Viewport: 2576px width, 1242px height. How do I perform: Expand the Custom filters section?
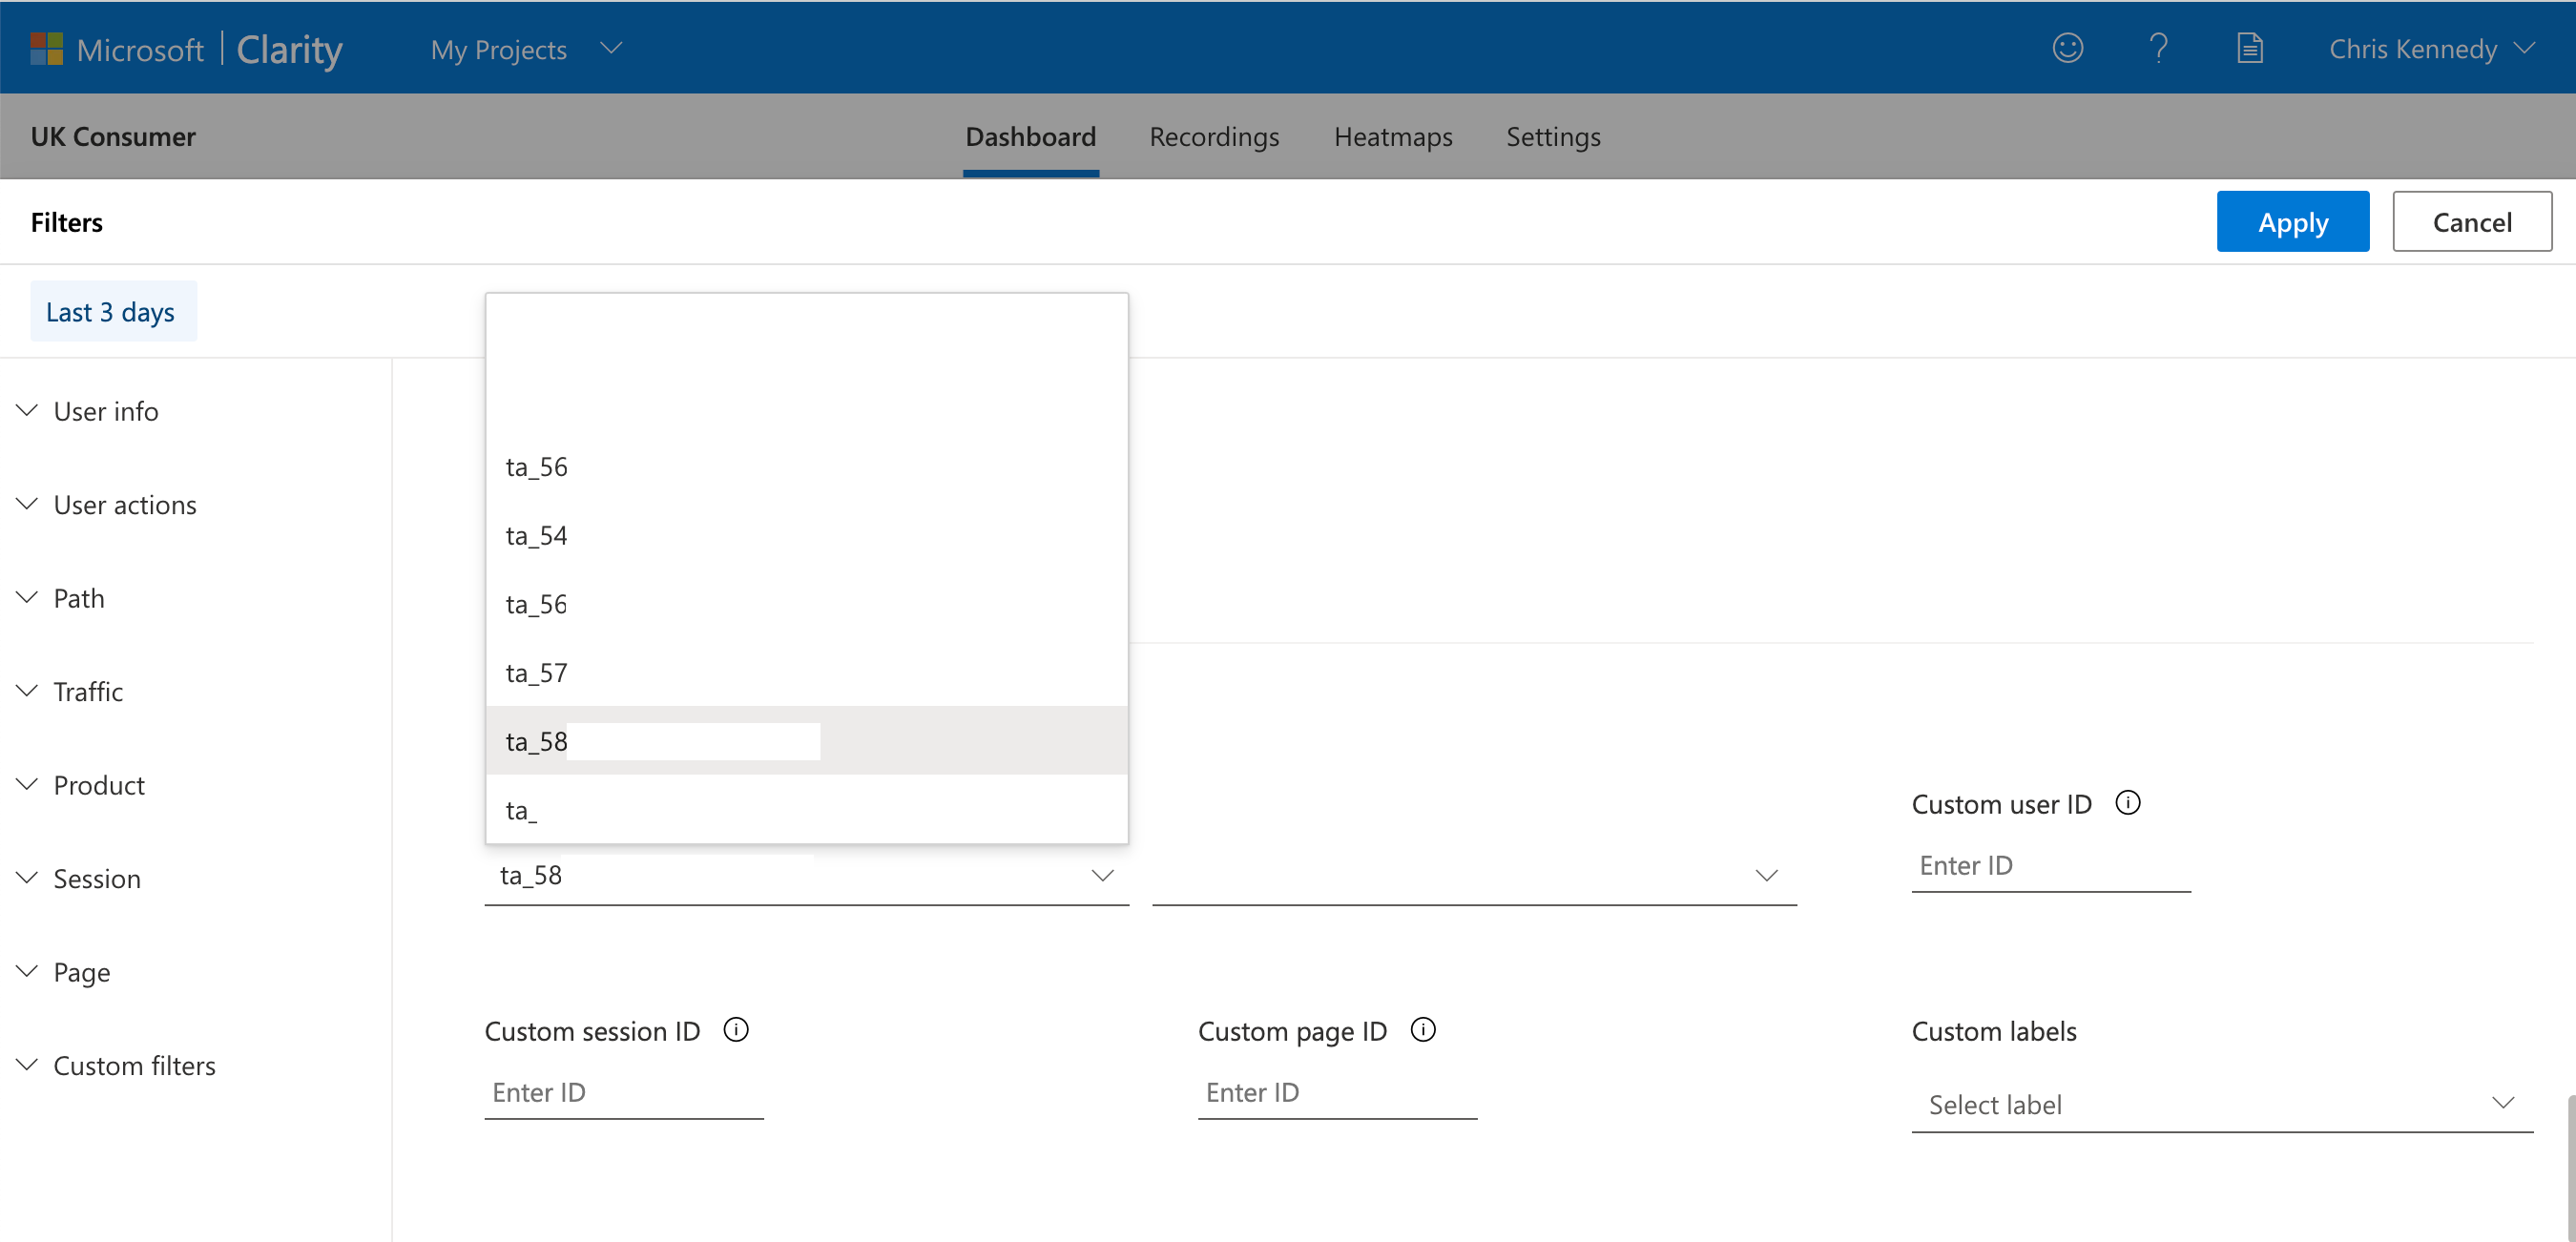pyautogui.click(x=134, y=1065)
